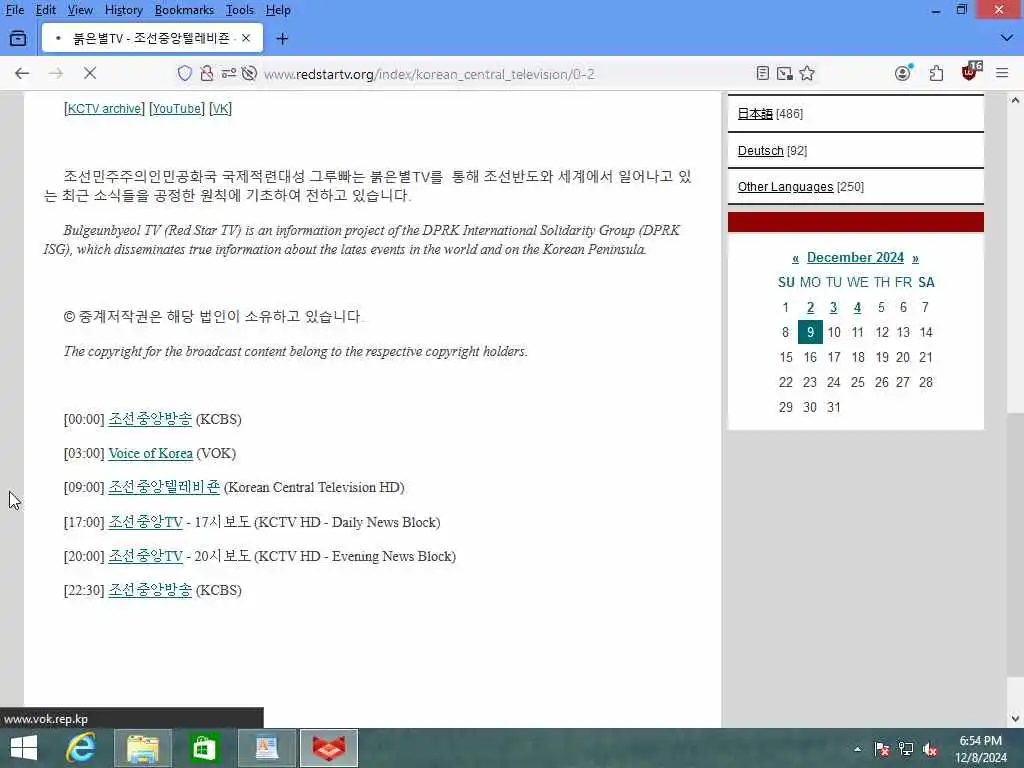
Task: Open the Windows Start button
Action: 24,748
